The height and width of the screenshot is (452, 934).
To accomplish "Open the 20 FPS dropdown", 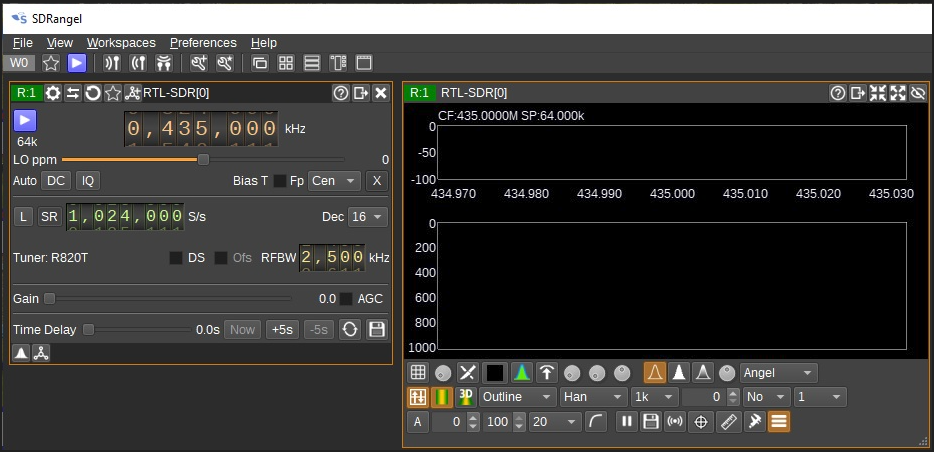I will 555,422.
